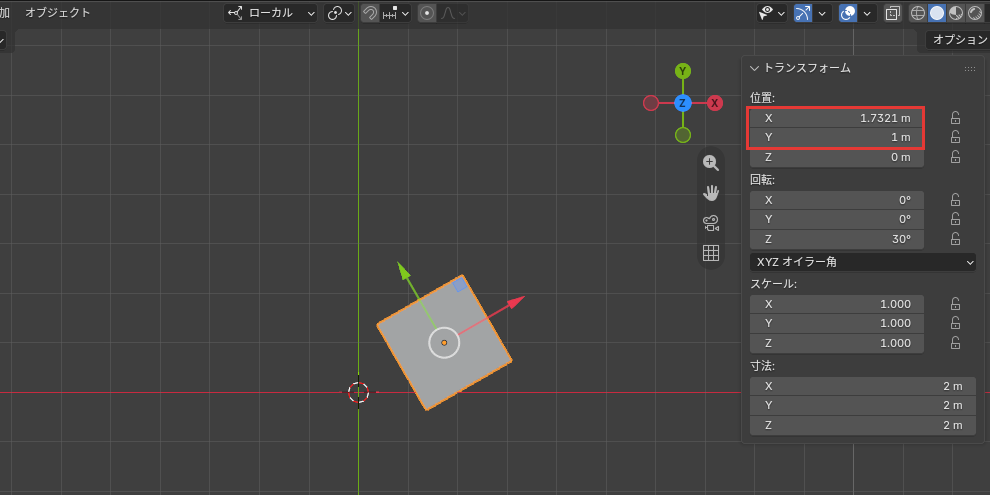Collapse the トランスフォーム panel
This screenshot has width=990, height=495.
[754, 68]
